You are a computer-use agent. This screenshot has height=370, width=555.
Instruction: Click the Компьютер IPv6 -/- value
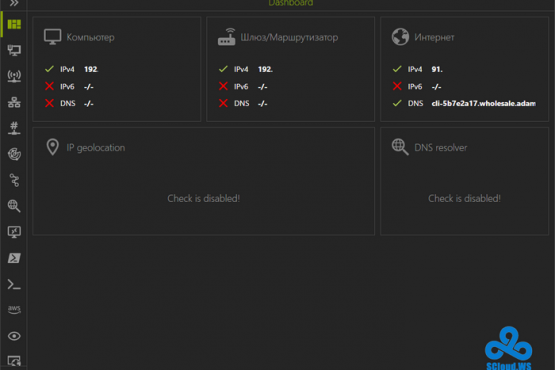click(88, 86)
